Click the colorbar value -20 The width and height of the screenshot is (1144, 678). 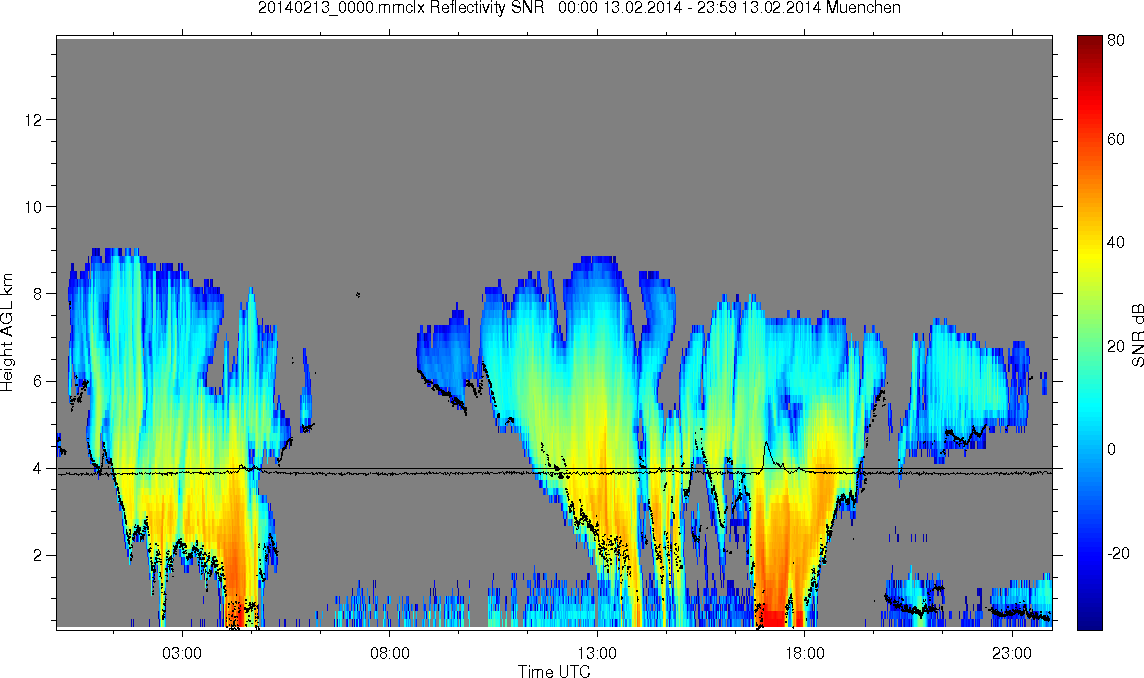click(1118, 553)
